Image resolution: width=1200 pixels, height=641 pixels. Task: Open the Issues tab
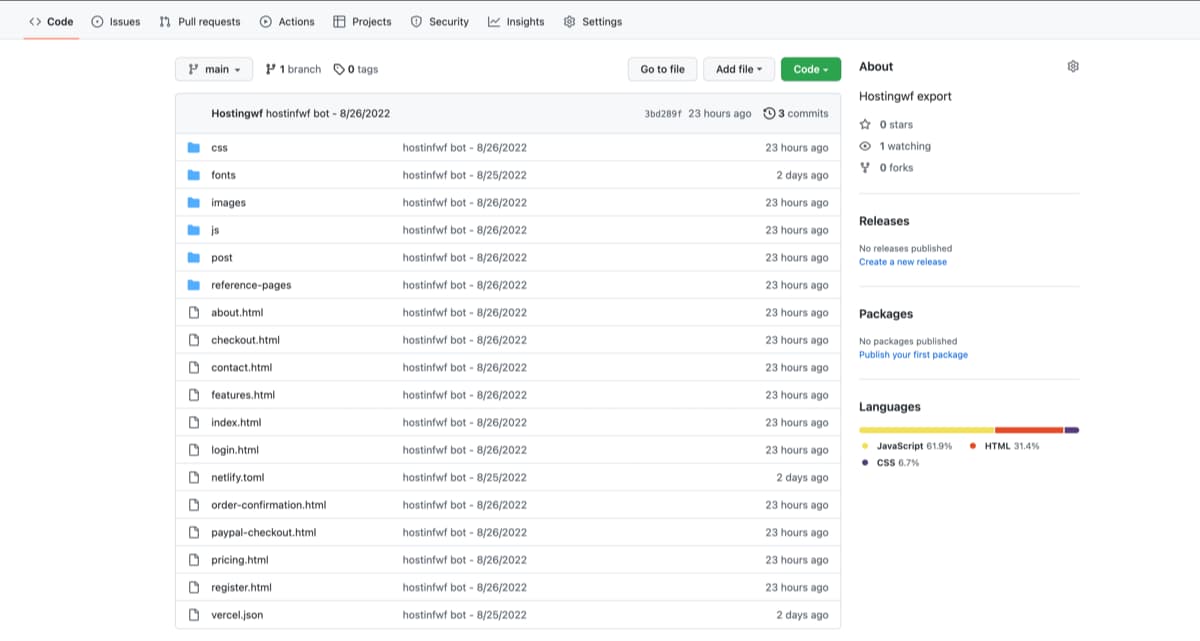[x=116, y=21]
